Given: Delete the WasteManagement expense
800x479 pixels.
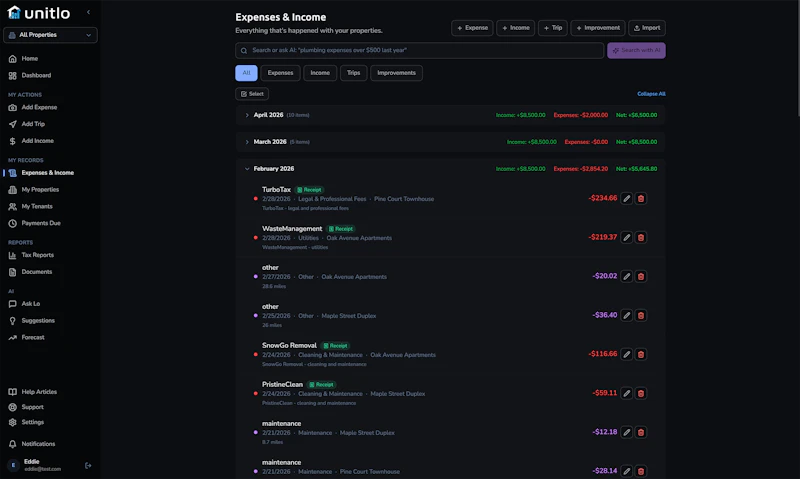Looking at the screenshot, I should [x=641, y=237].
